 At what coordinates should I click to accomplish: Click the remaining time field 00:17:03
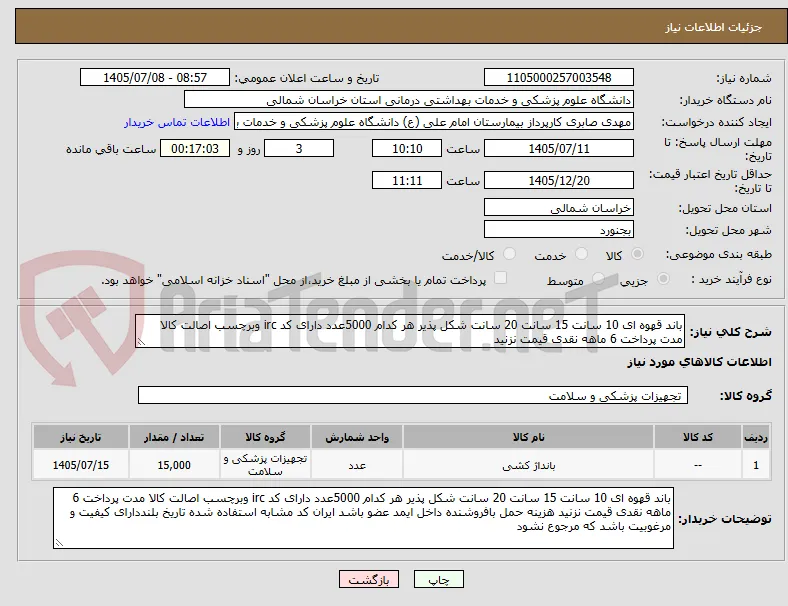click(195, 148)
